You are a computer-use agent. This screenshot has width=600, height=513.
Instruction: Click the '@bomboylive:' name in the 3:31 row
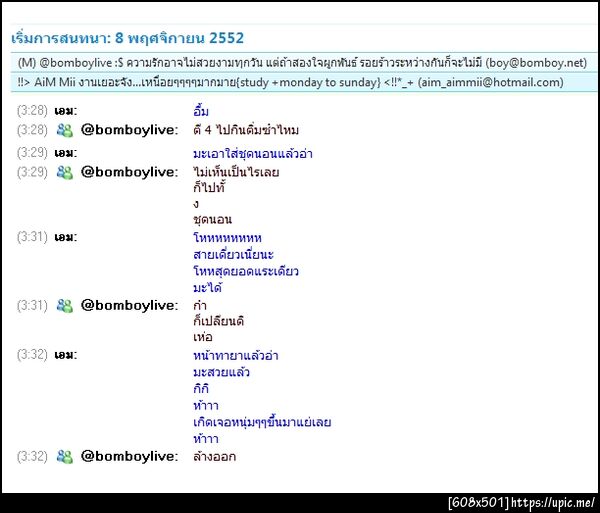pyautogui.click(x=130, y=306)
